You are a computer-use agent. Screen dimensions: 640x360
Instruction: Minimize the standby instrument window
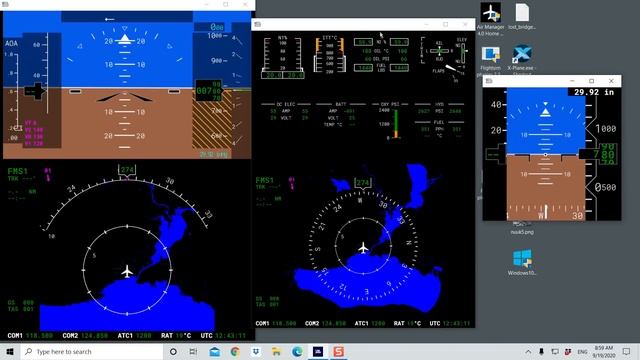pos(572,81)
